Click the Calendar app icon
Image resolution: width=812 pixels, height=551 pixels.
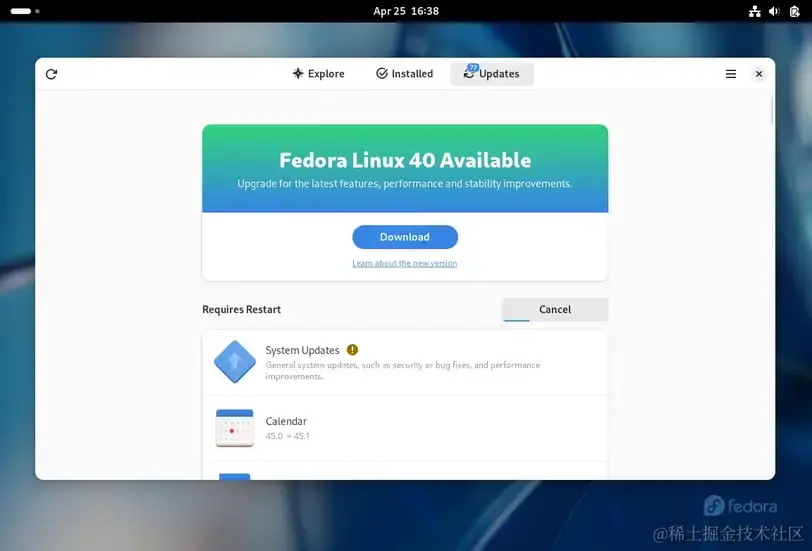tap(235, 428)
